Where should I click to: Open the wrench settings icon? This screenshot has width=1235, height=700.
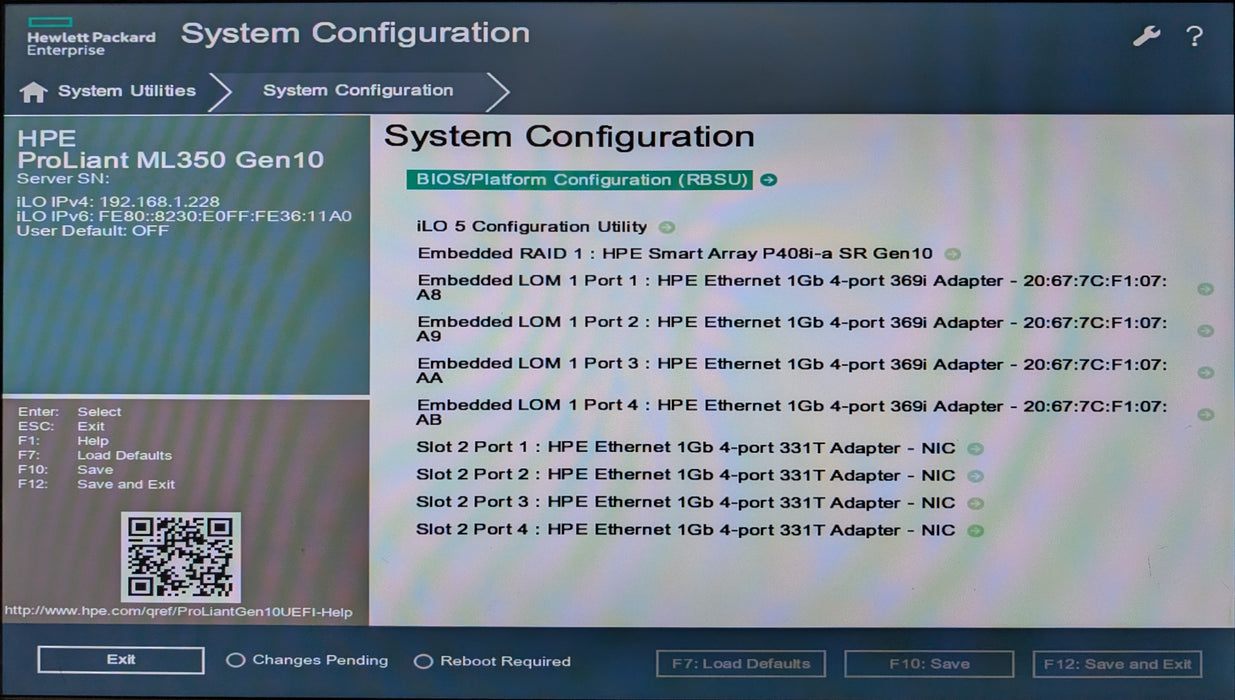tap(1146, 36)
